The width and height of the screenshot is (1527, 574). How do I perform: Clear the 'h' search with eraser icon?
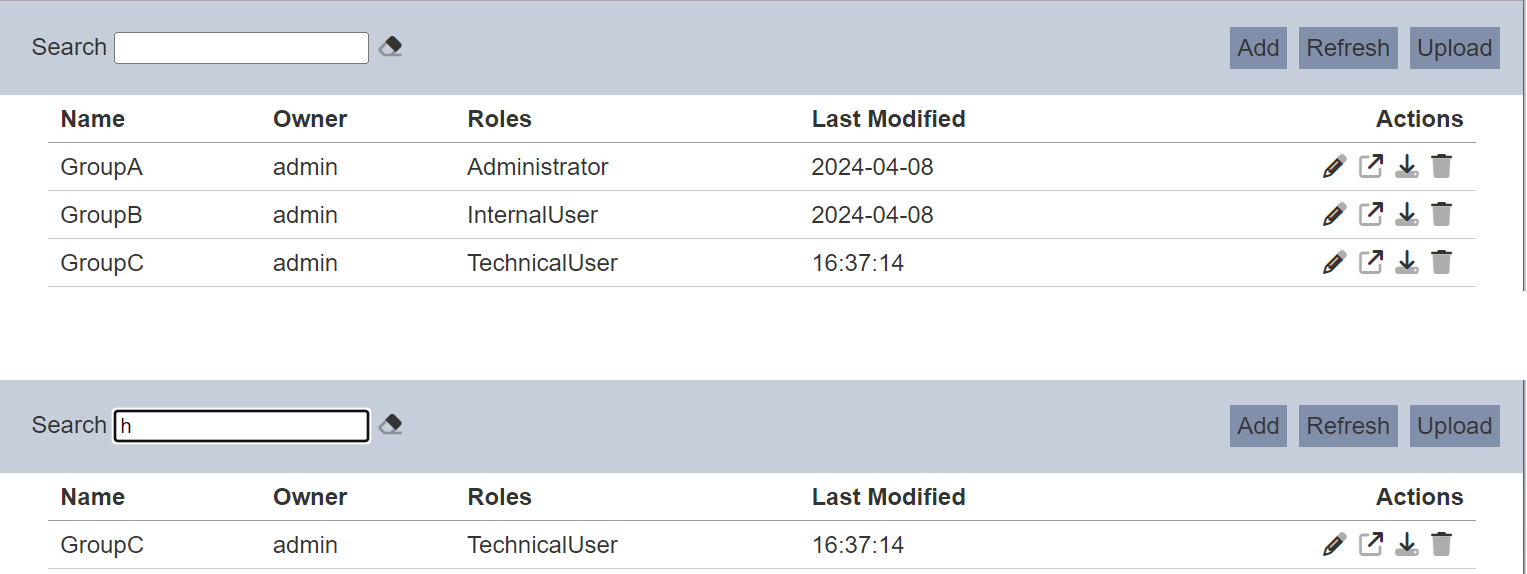click(391, 424)
